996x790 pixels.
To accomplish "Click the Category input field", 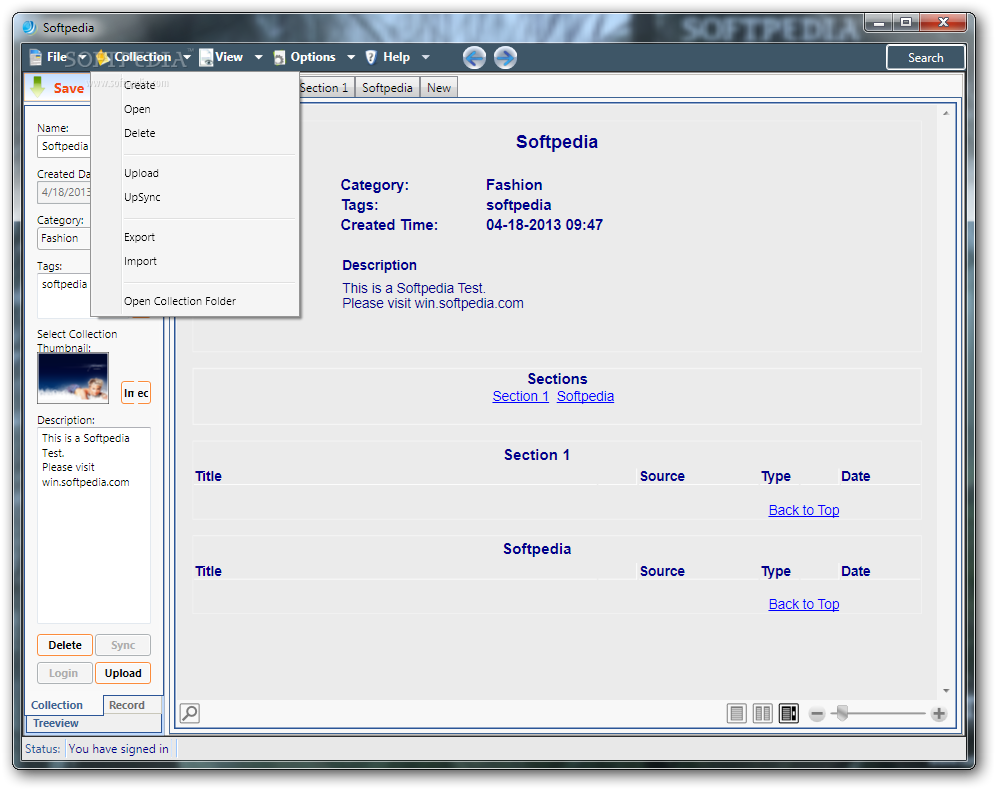I will point(64,238).
